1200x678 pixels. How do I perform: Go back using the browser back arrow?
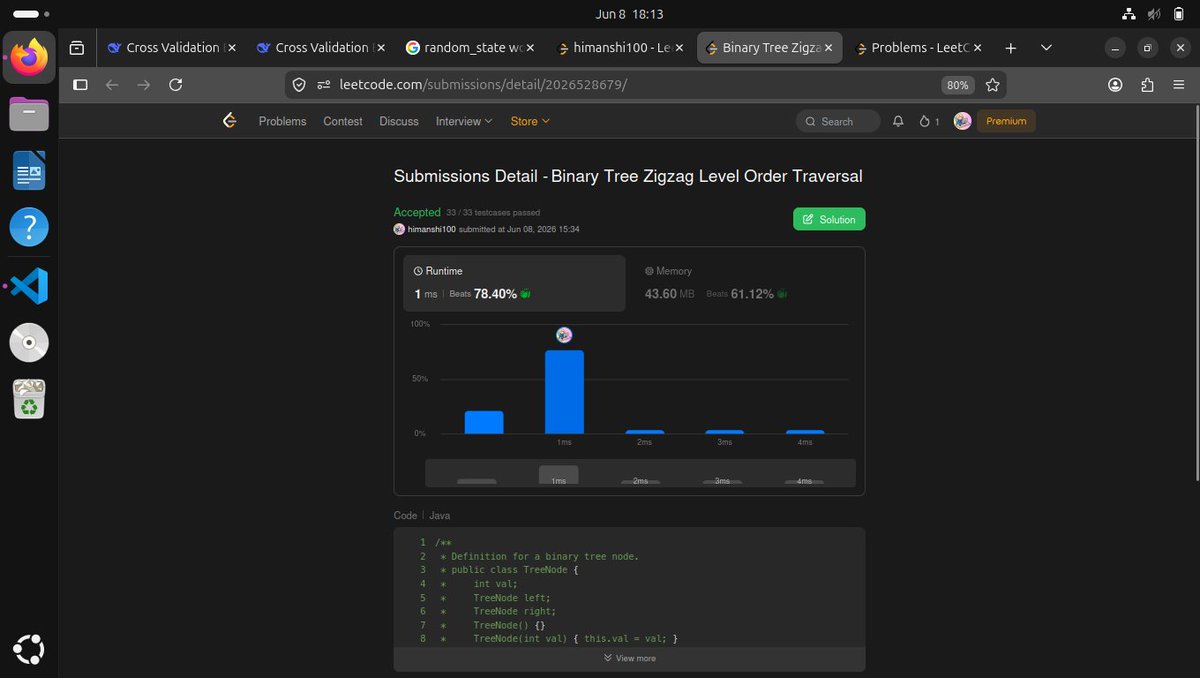112,85
